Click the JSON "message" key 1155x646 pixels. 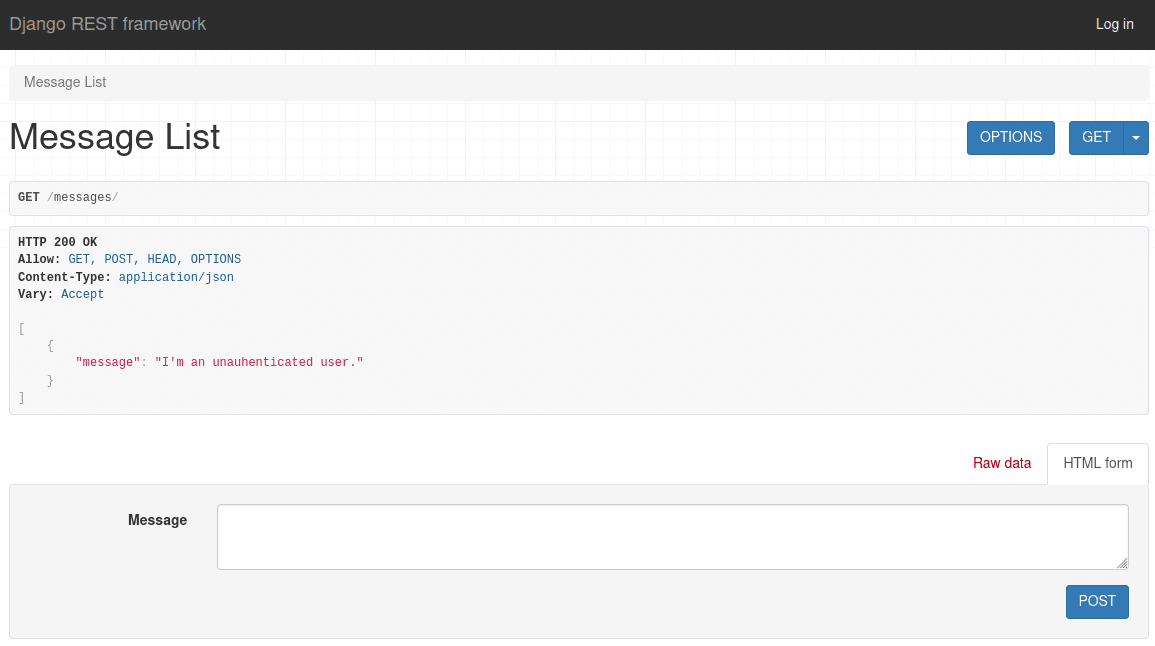[x=108, y=362]
